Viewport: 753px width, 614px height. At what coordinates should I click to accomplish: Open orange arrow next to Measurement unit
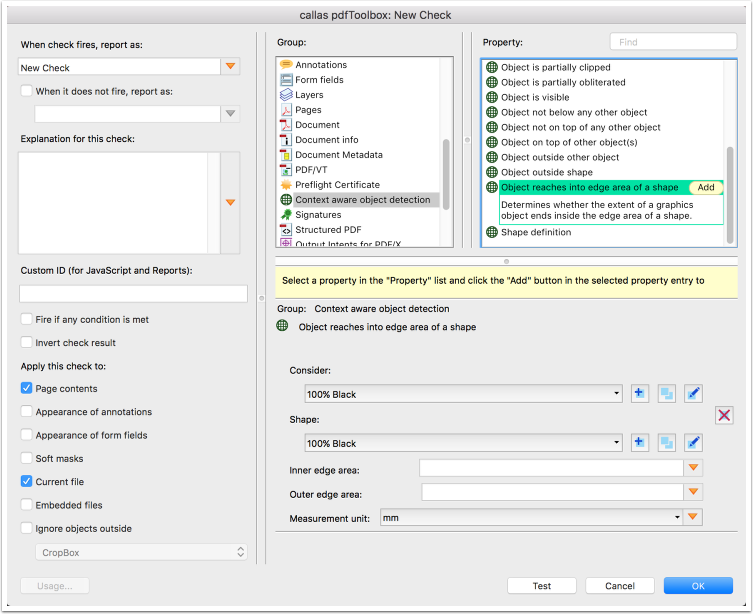(692, 517)
